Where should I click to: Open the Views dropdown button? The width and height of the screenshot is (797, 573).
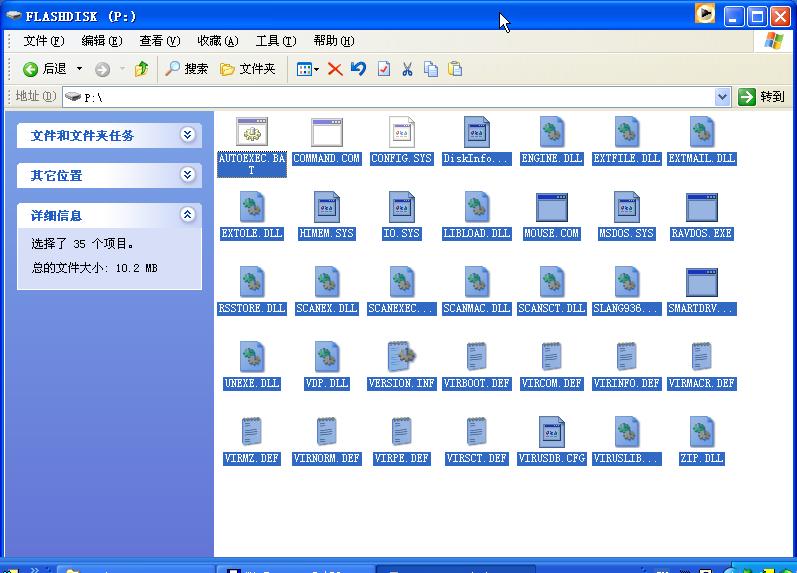point(308,69)
